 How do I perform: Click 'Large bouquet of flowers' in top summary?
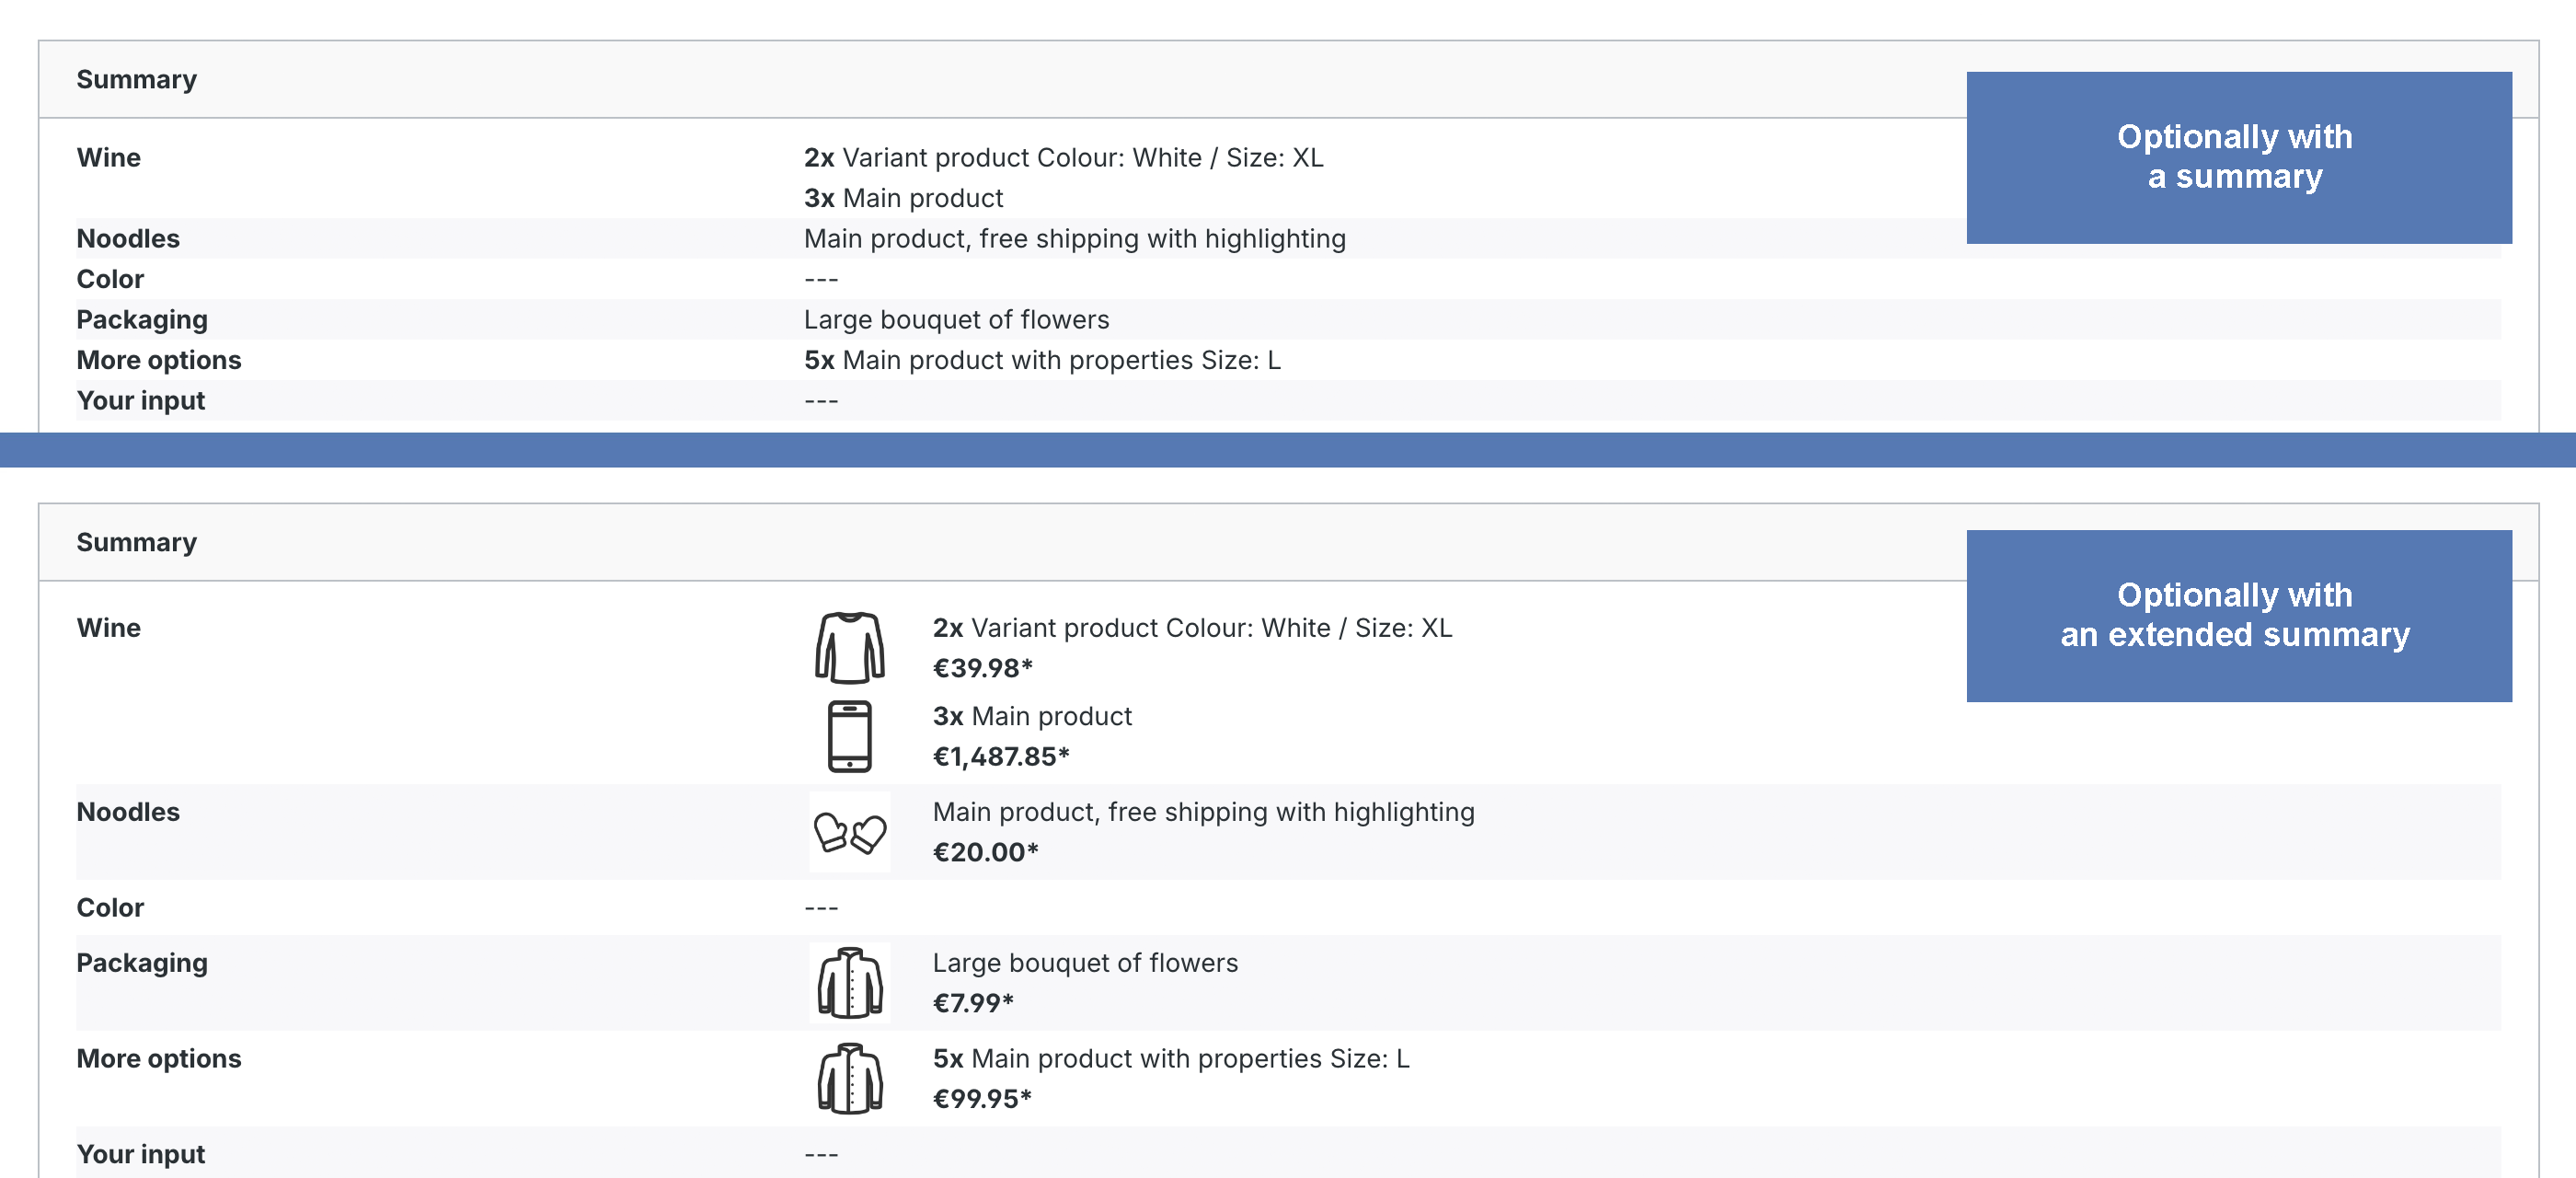pos(956,320)
